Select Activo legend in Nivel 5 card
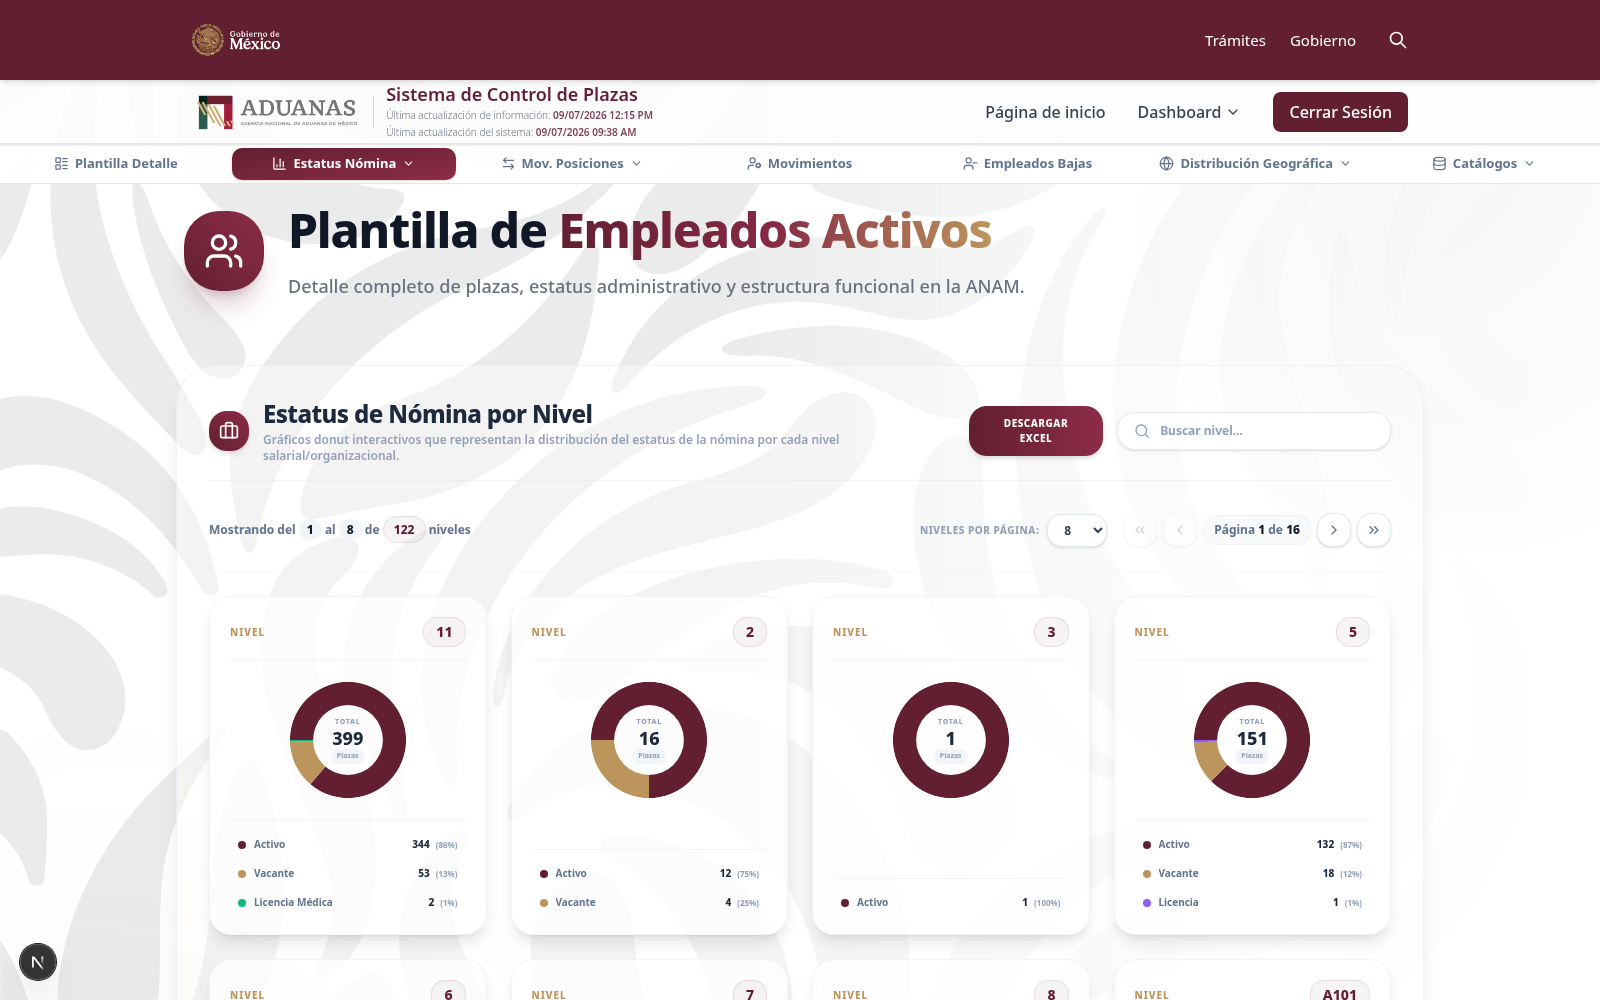The width and height of the screenshot is (1600, 1000). (1252, 845)
